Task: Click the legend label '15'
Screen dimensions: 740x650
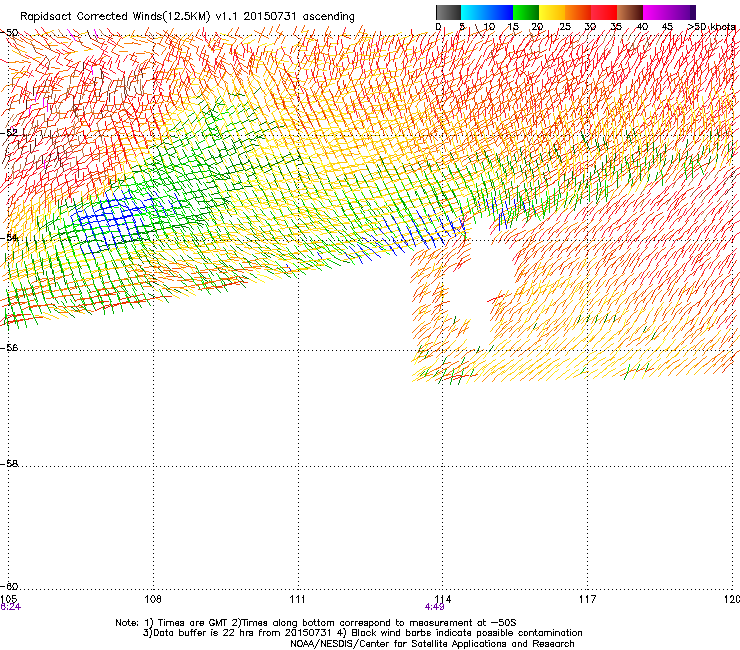Action: 513,26
